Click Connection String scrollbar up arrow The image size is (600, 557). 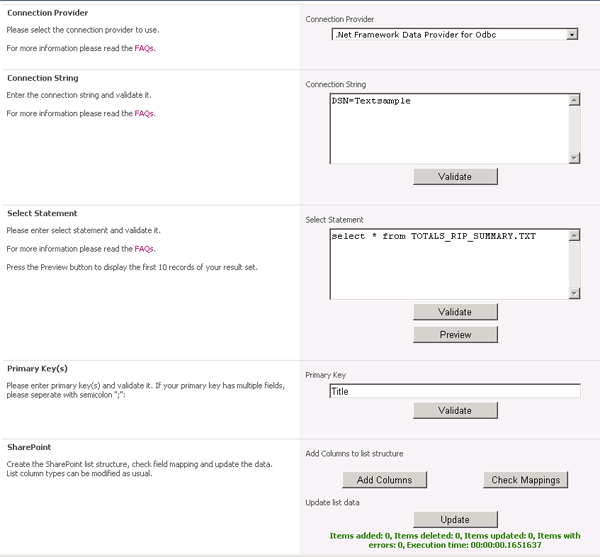point(574,100)
